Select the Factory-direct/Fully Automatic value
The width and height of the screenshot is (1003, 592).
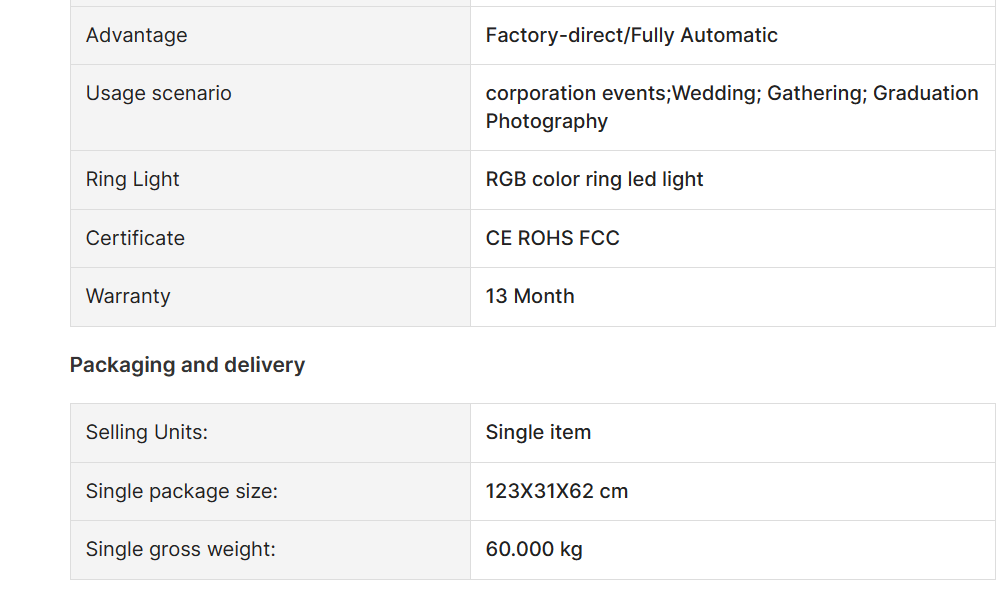[631, 35]
